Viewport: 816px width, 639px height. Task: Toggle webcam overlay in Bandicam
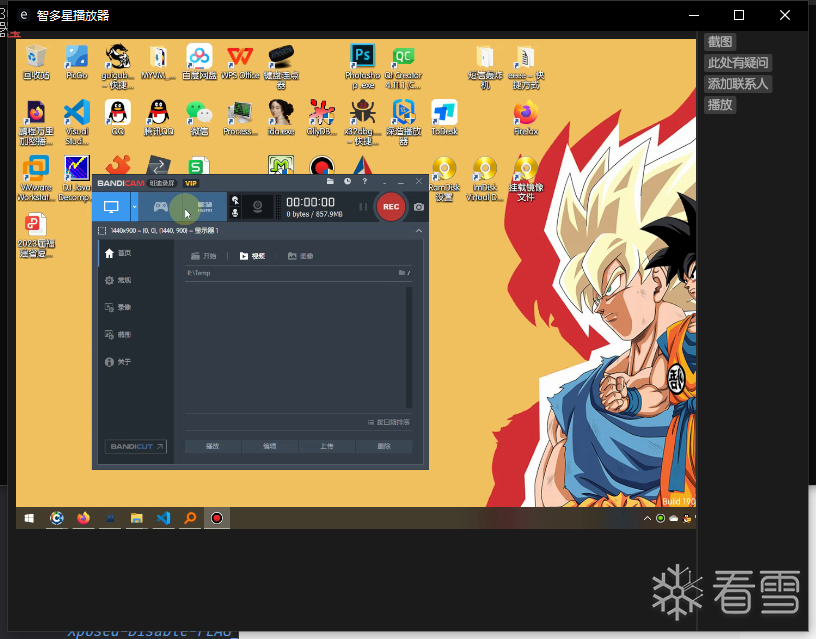[257, 207]
